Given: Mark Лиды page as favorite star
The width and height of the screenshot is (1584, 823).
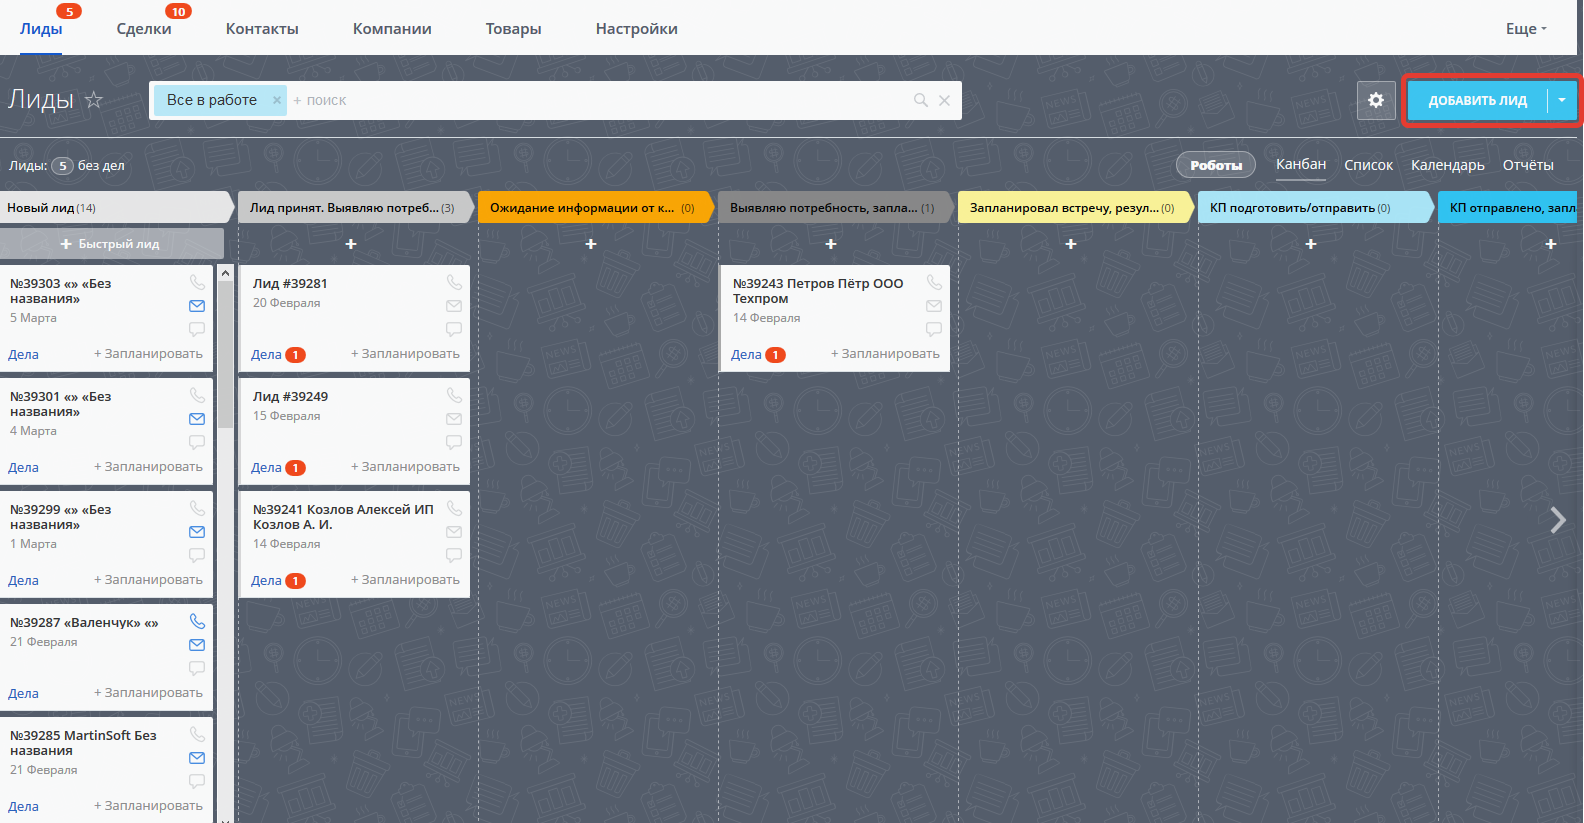Looking at the screenshot, I should [x=94, y=100].
